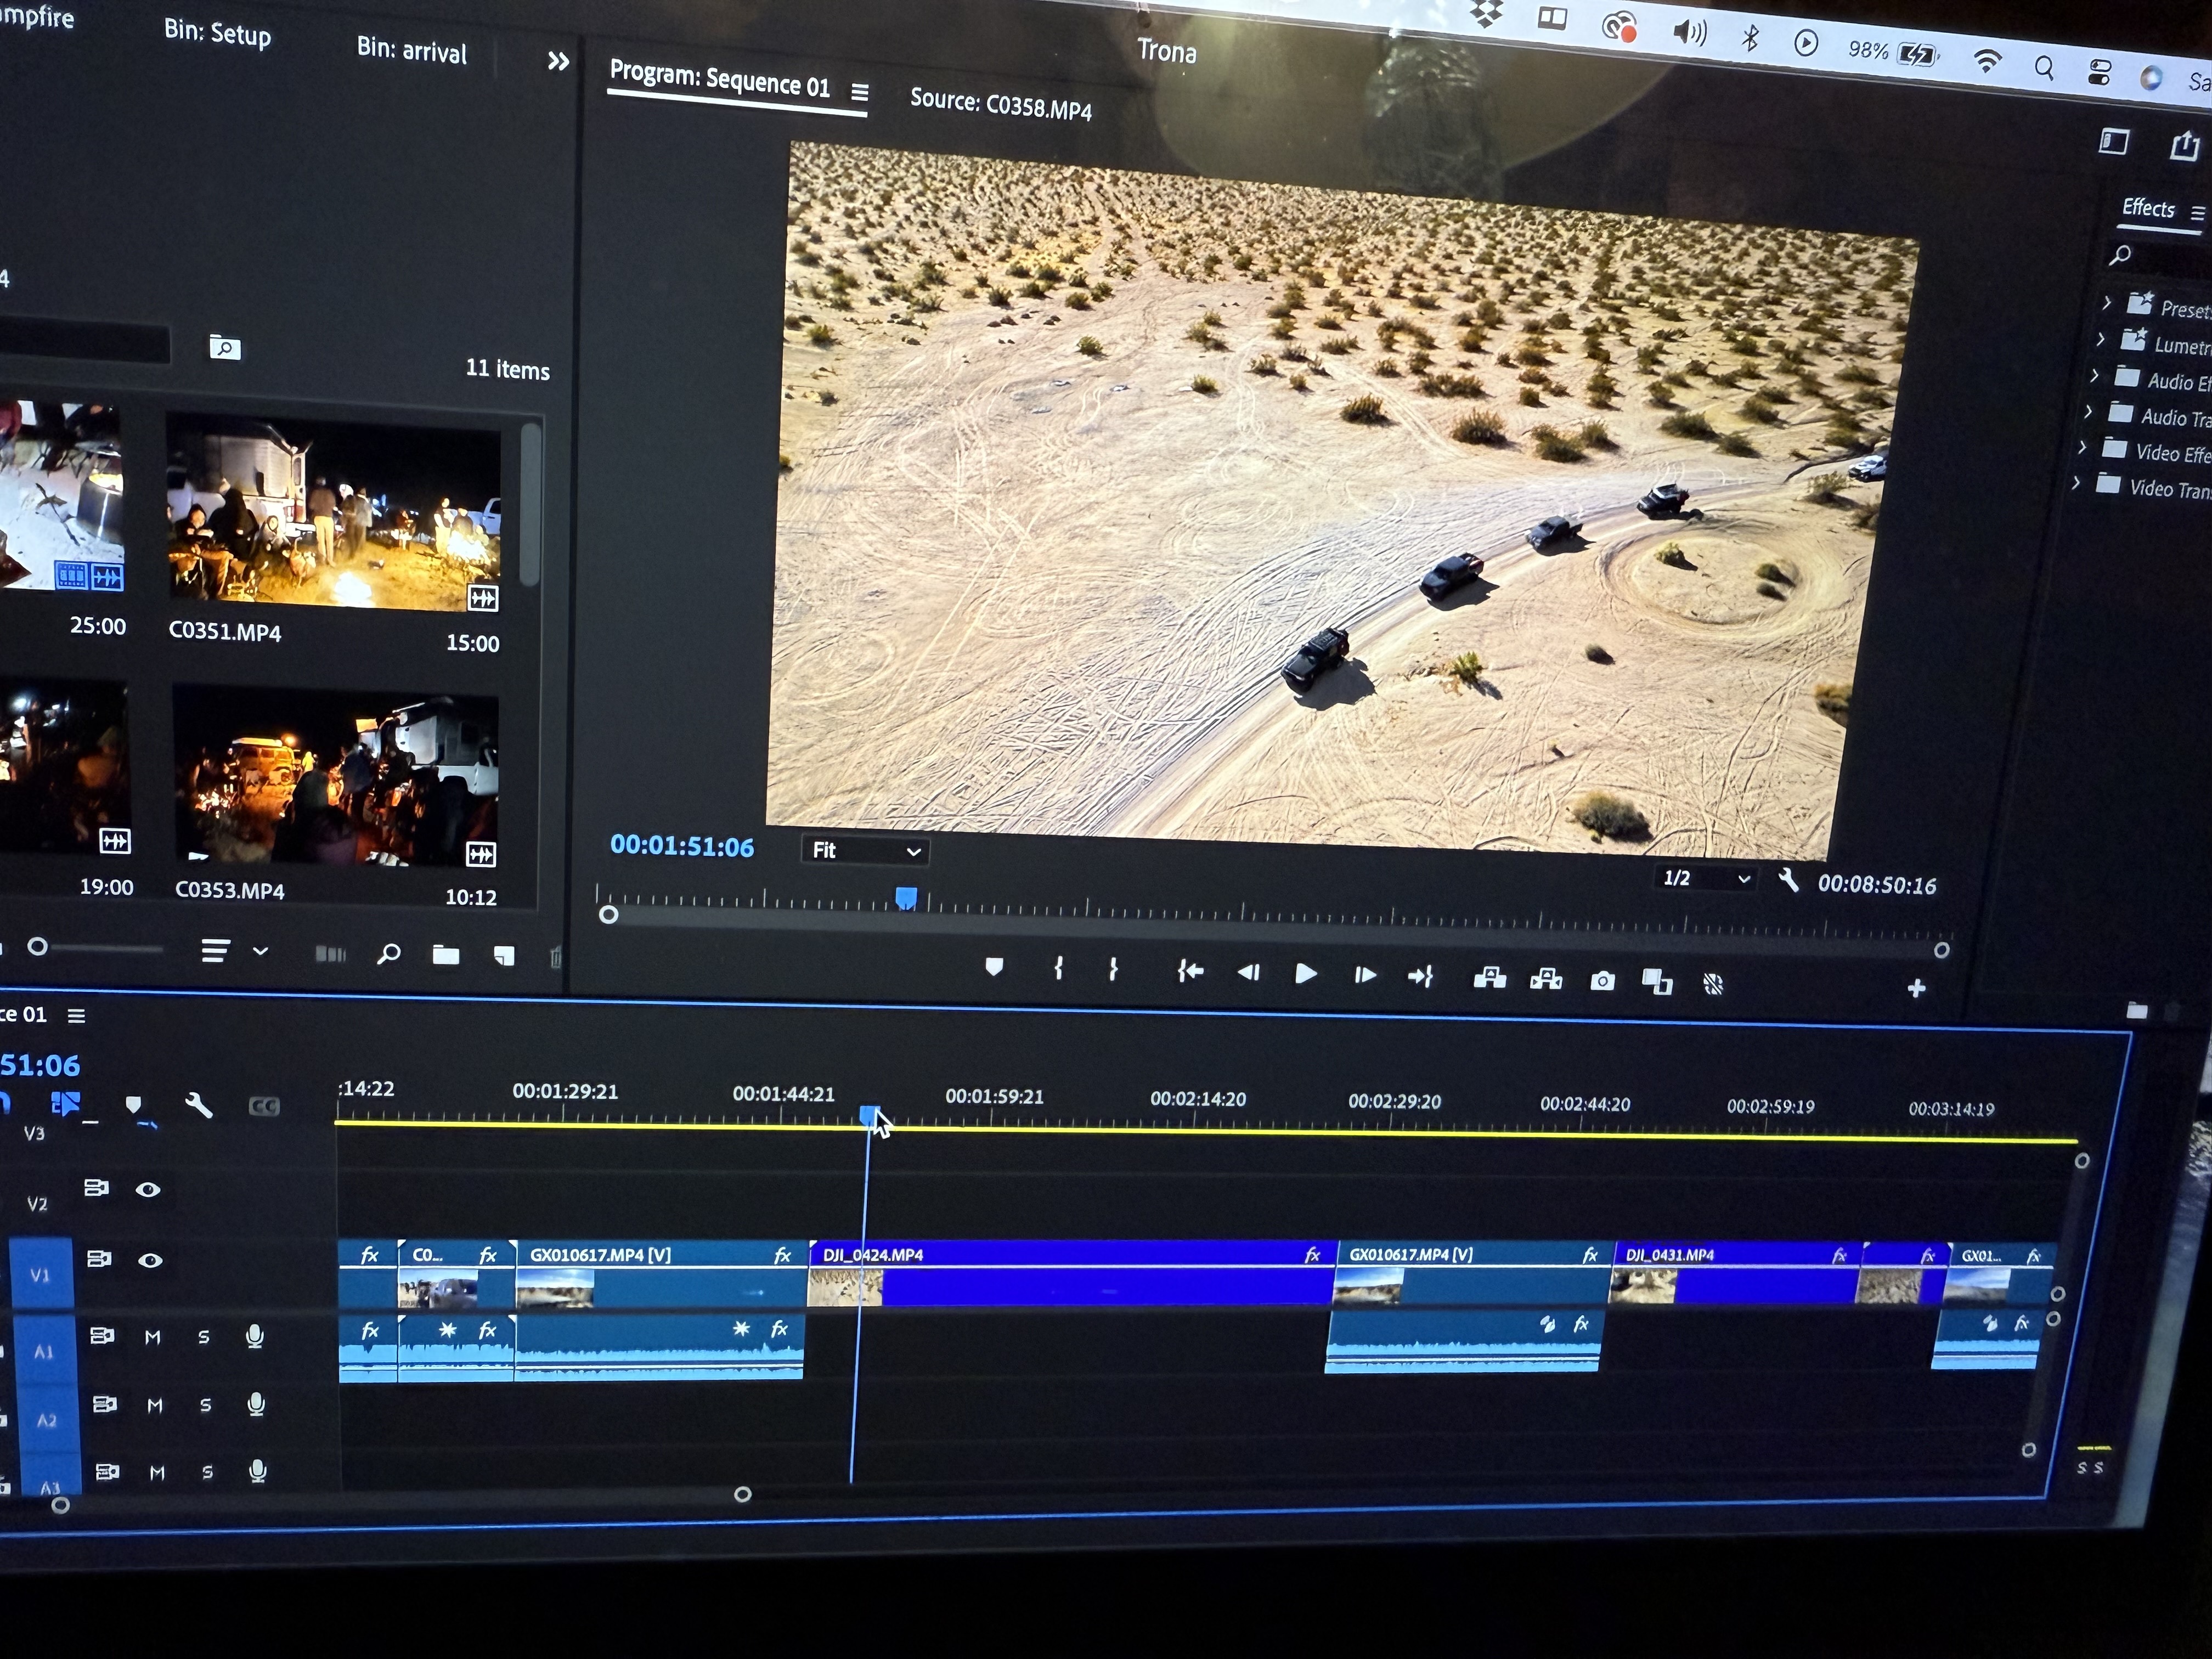Toggle the timeline captions CC button

pos(263,1106)
